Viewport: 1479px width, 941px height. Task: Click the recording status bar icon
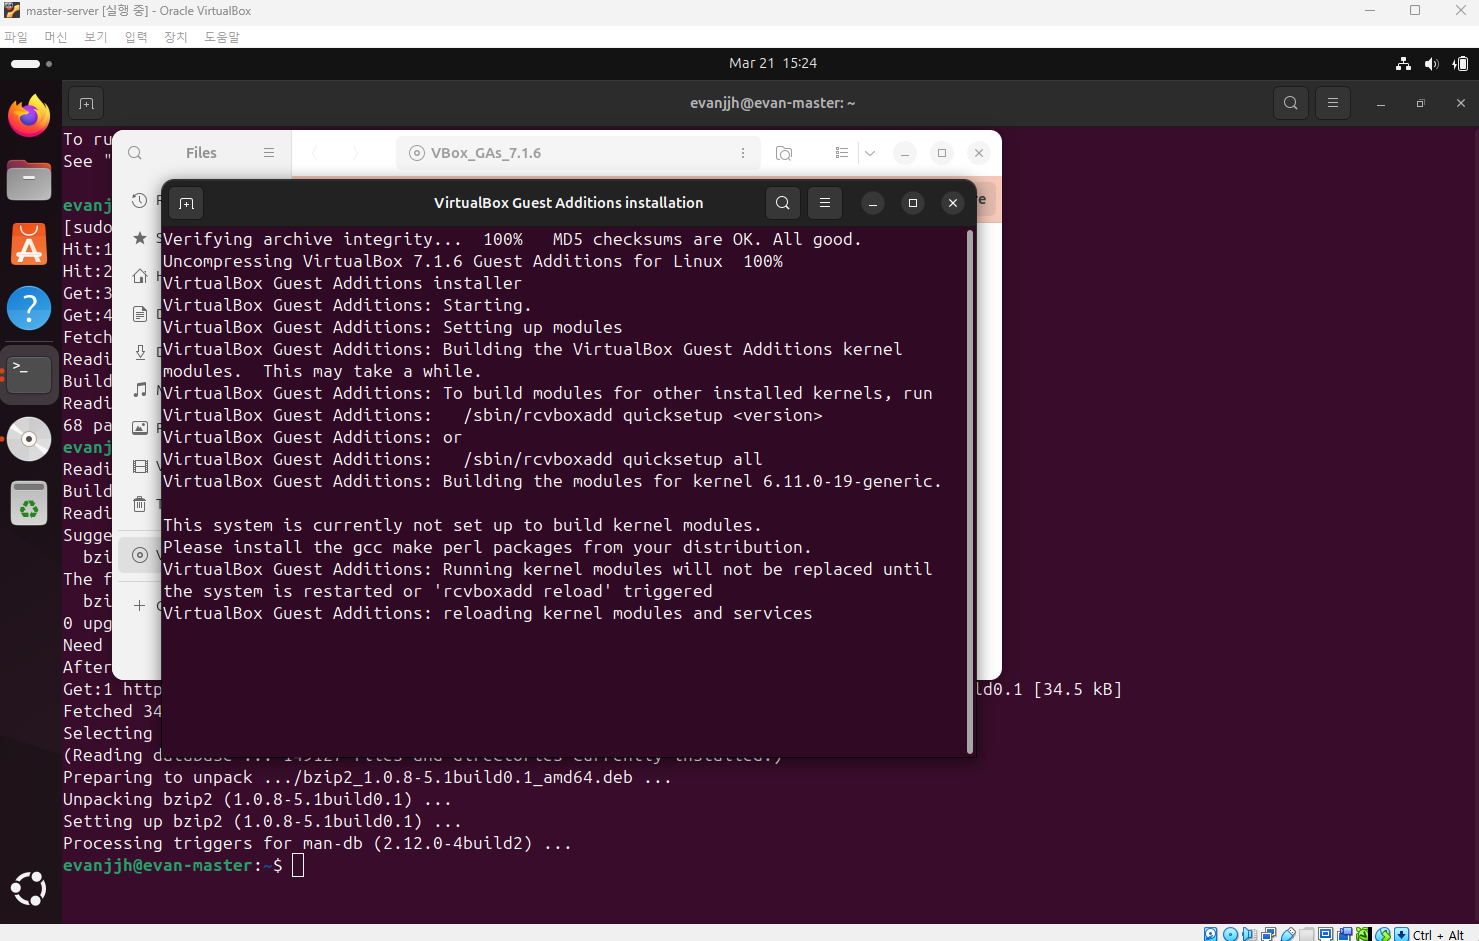1345,934
